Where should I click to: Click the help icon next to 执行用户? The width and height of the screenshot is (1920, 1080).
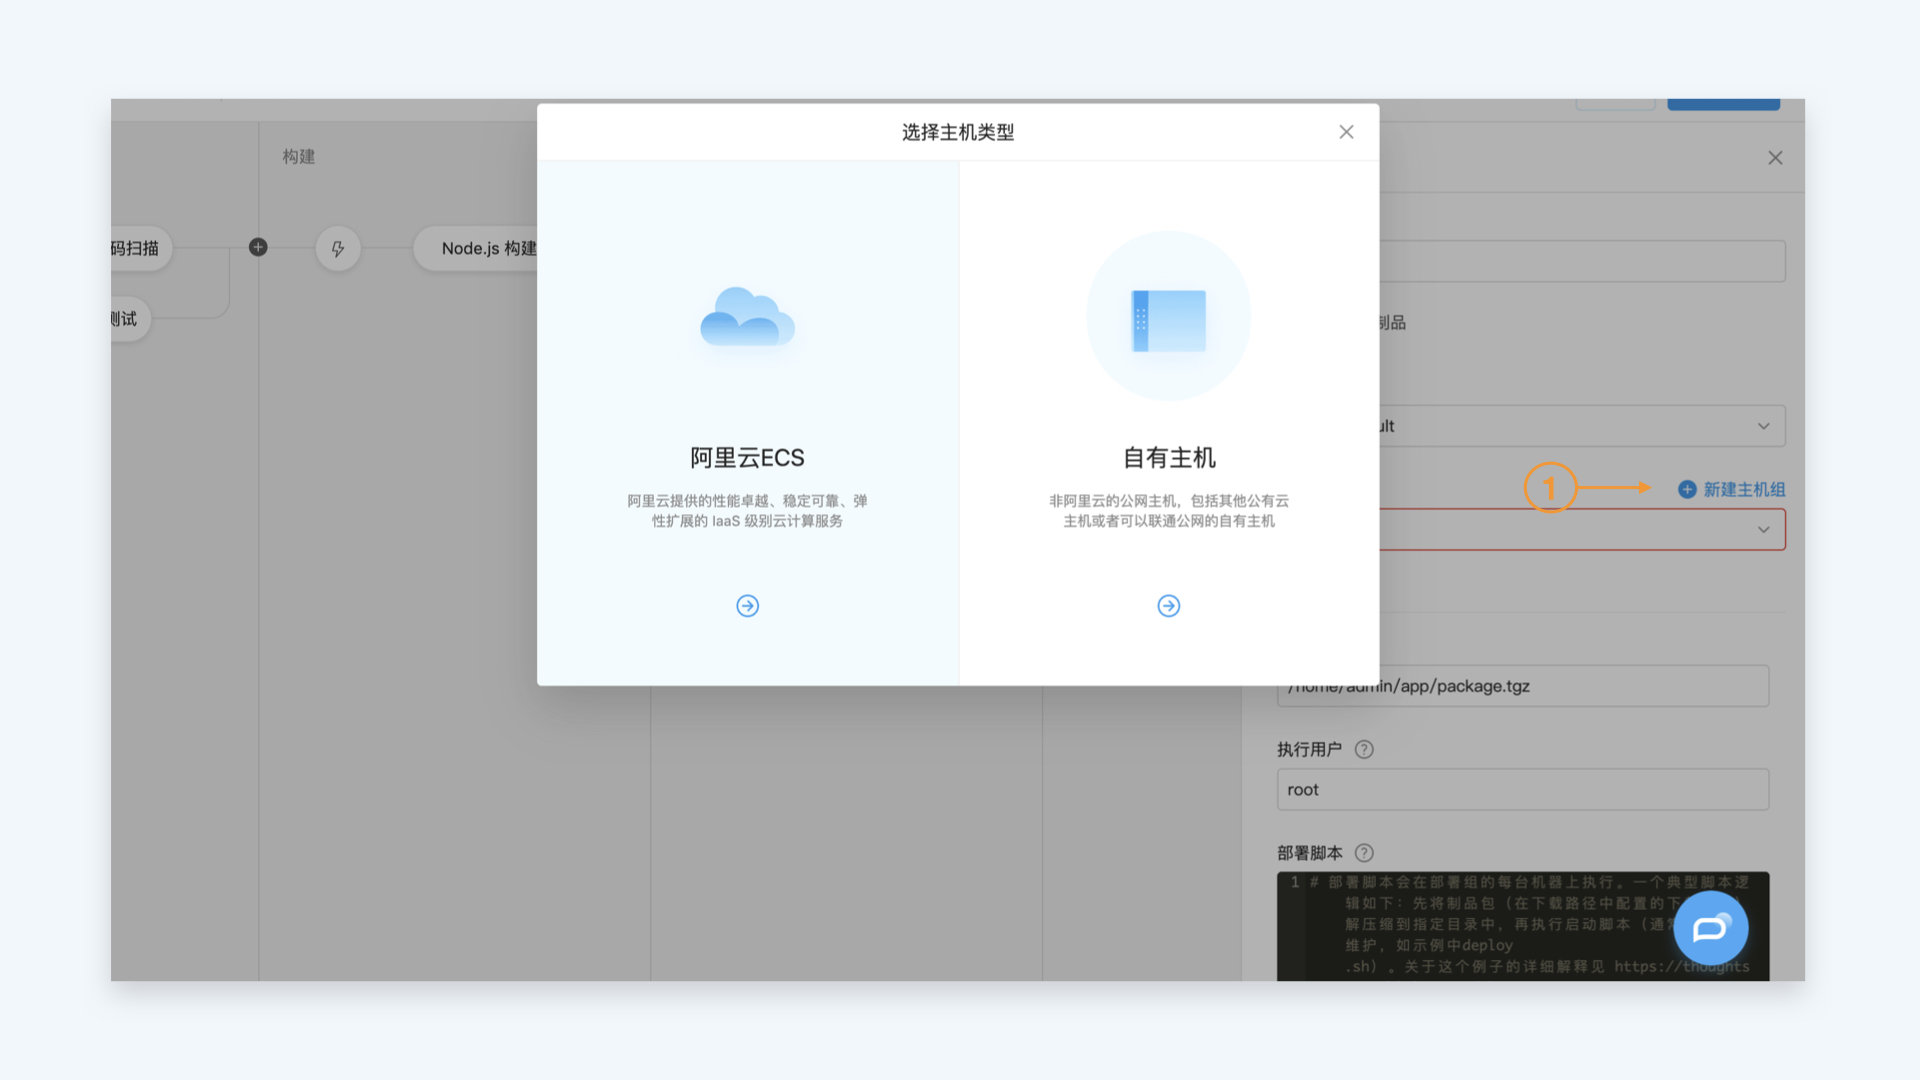click(x=1364, y=749)
